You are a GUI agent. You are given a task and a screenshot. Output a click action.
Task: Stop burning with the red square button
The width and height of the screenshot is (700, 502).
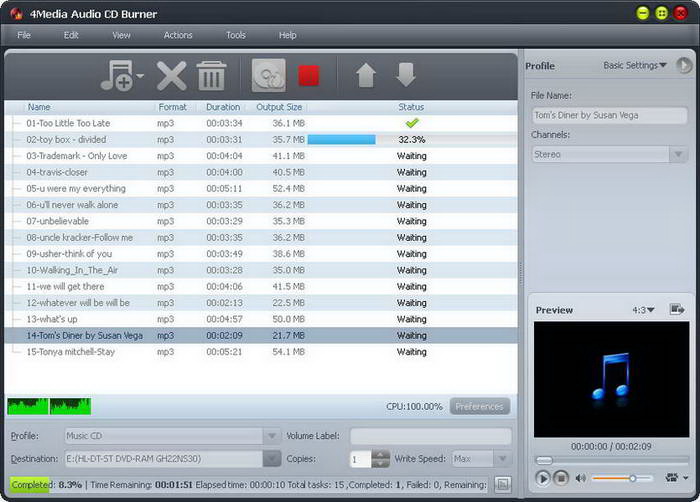click(309, 76)
